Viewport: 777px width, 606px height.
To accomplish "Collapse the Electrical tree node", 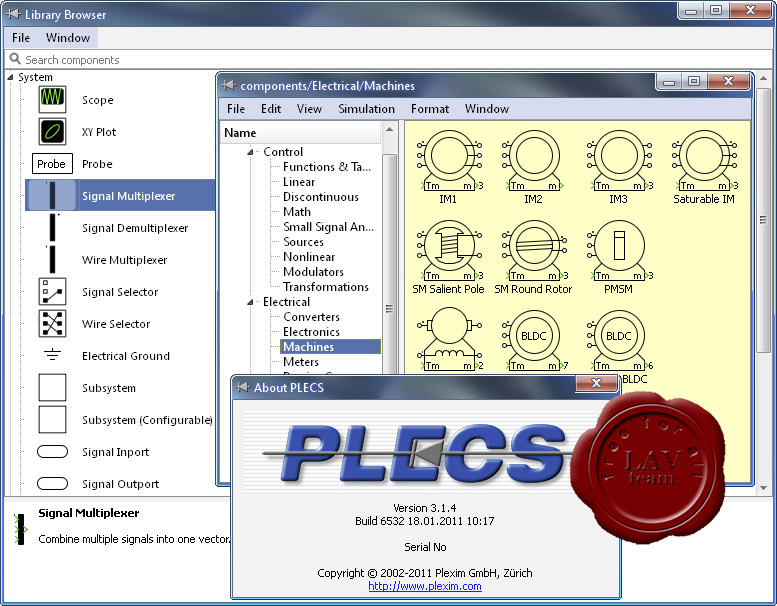I will coord(251,302).
